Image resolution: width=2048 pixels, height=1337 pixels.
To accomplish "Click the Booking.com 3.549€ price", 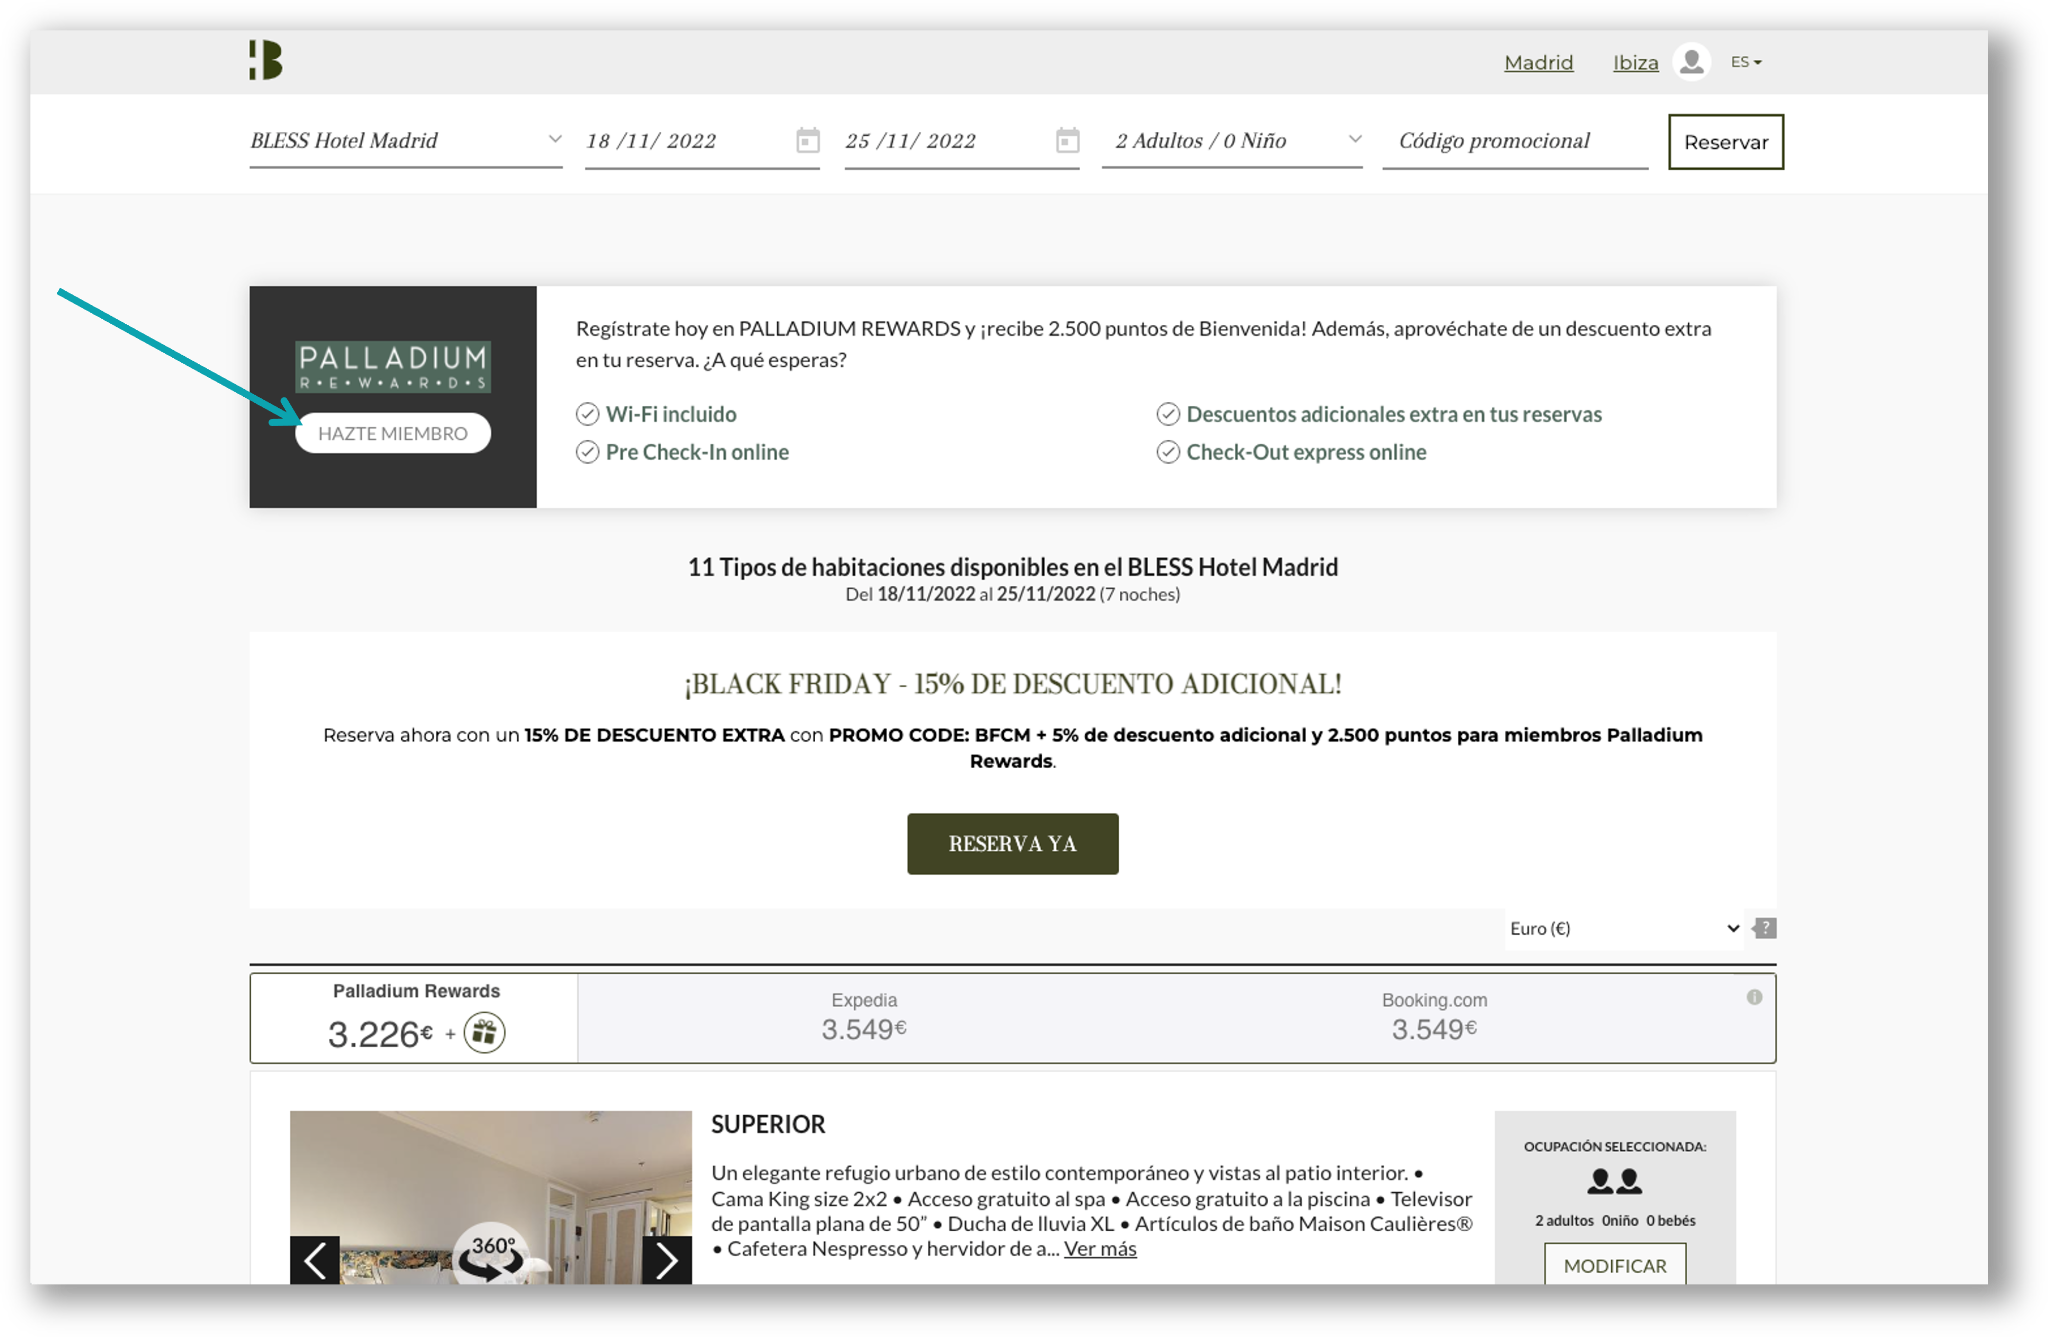I will pyautogui.click(x=1434, y=1029).
